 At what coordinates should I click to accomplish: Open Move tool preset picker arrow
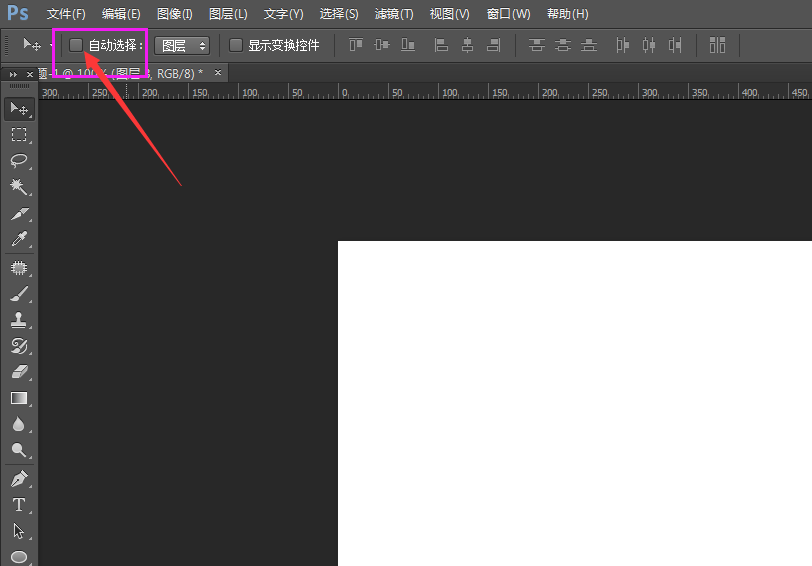51,46
